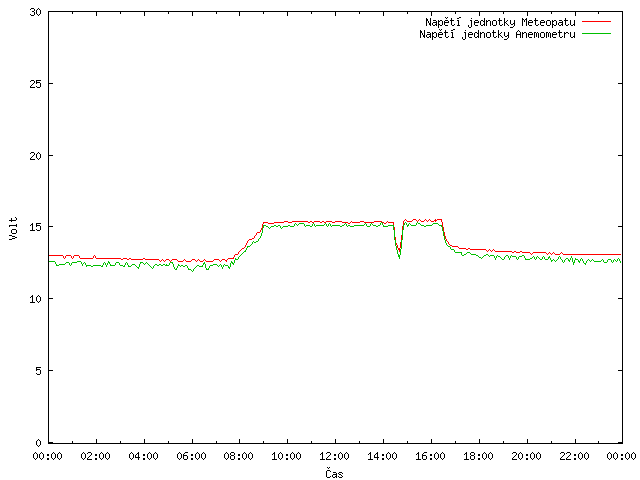Image resolution: width=640 pixels, height=480 pixels.
Task: Click the y-axis value 30
Action: 36,12
